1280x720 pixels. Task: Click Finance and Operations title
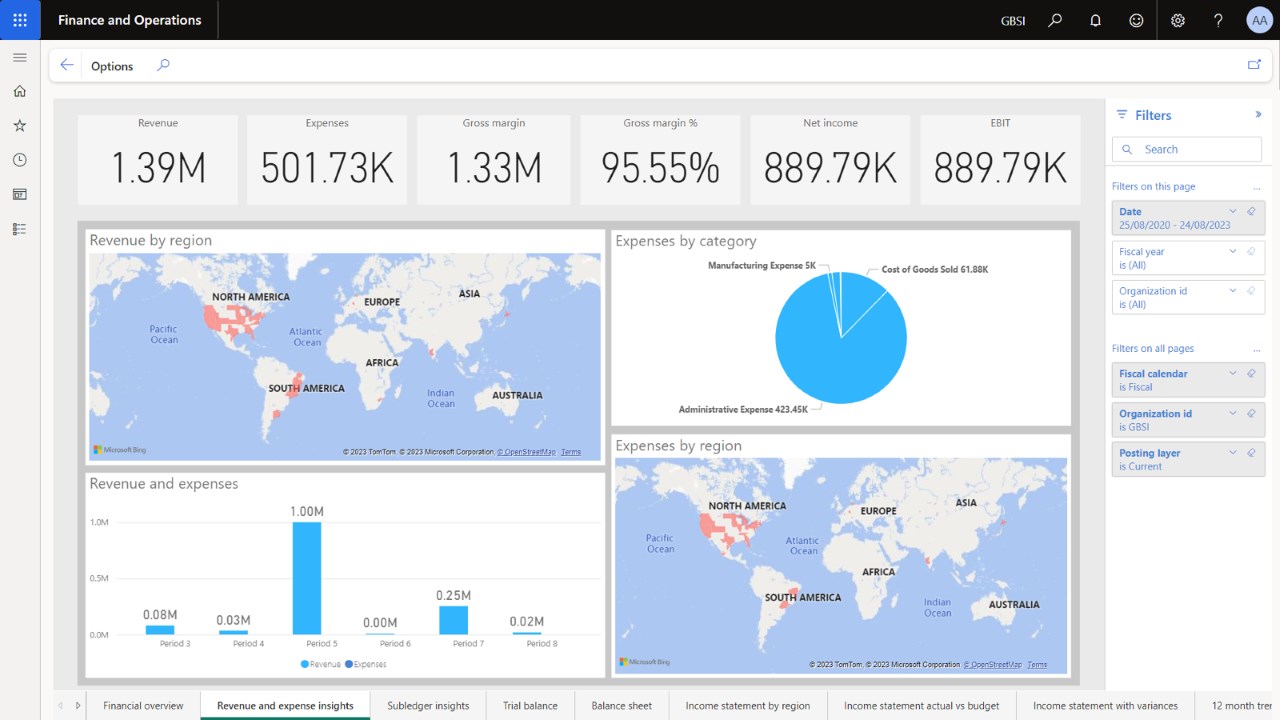point(129,20)
